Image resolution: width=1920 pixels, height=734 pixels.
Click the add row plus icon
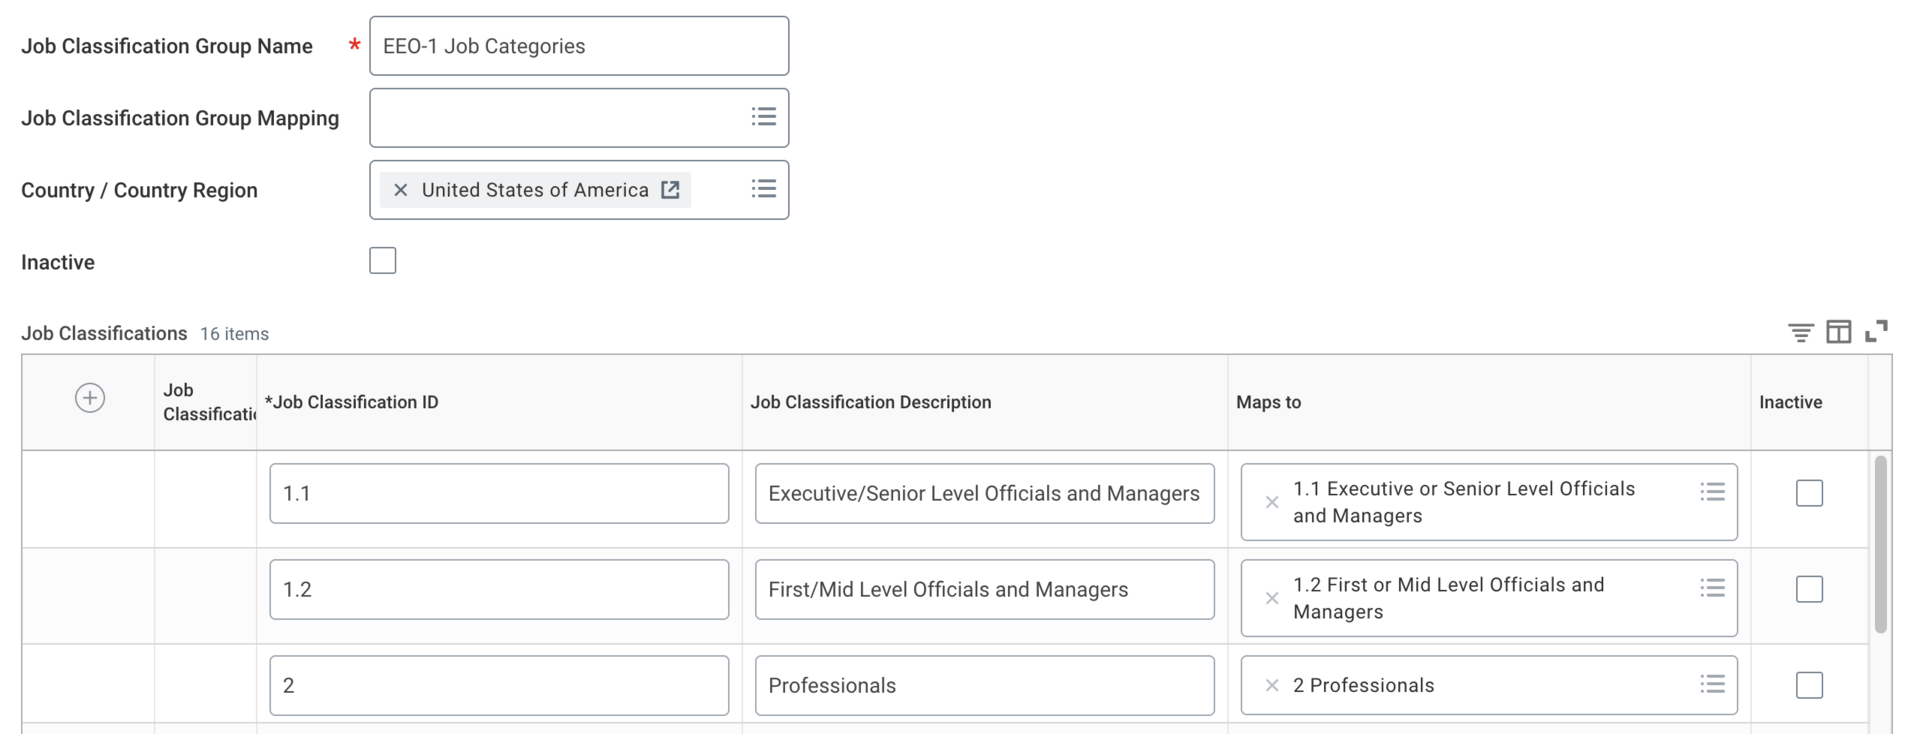point(90,398)
